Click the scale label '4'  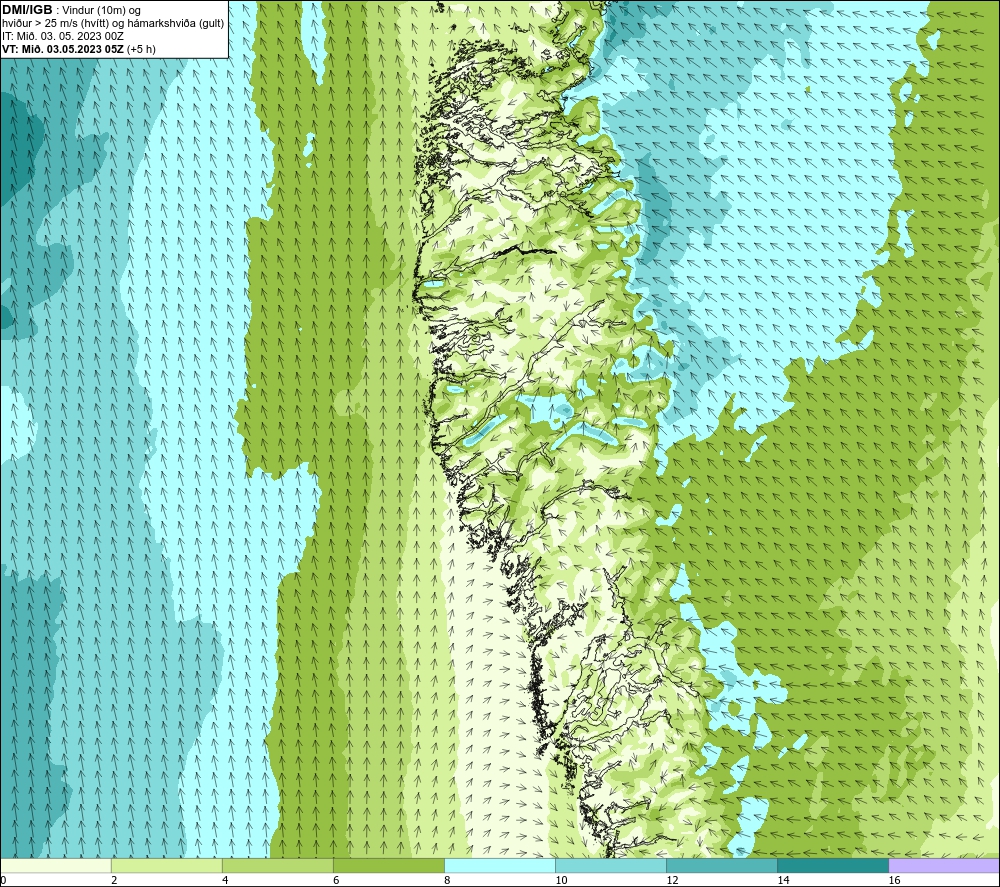point(225,880)
